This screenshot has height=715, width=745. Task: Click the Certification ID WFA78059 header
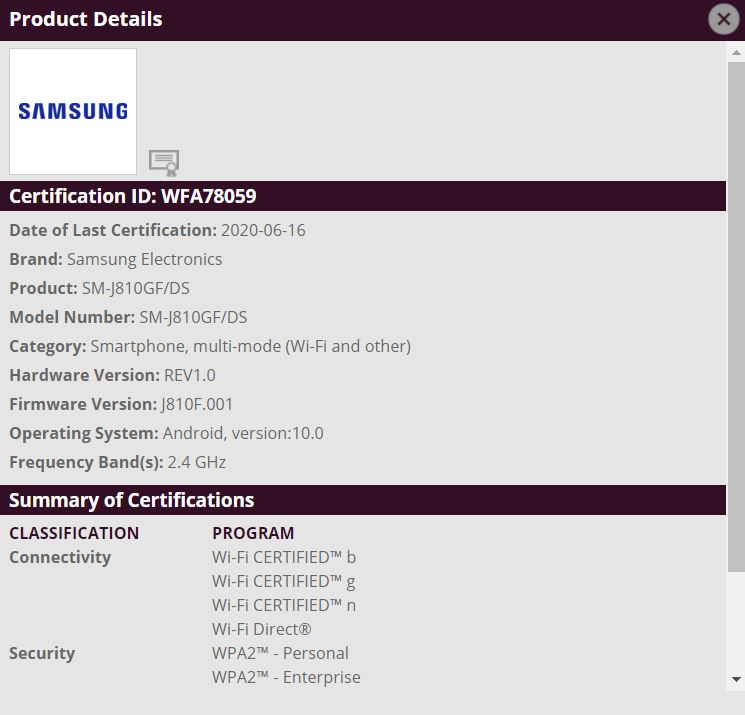[133, 196]
